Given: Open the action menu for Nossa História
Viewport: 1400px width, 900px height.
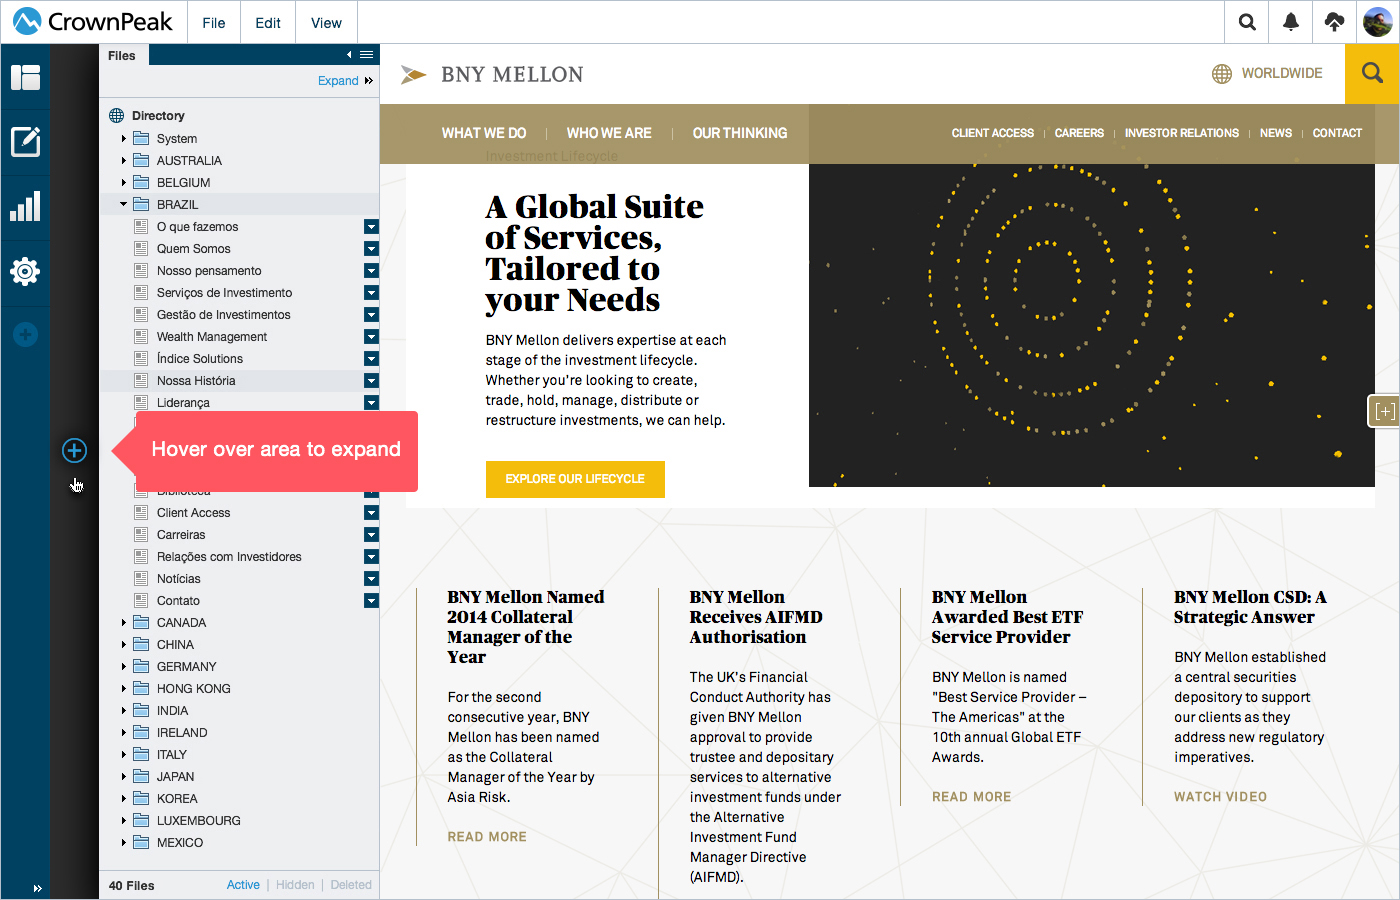Looking at the screenshot, I should coord(371,381).
